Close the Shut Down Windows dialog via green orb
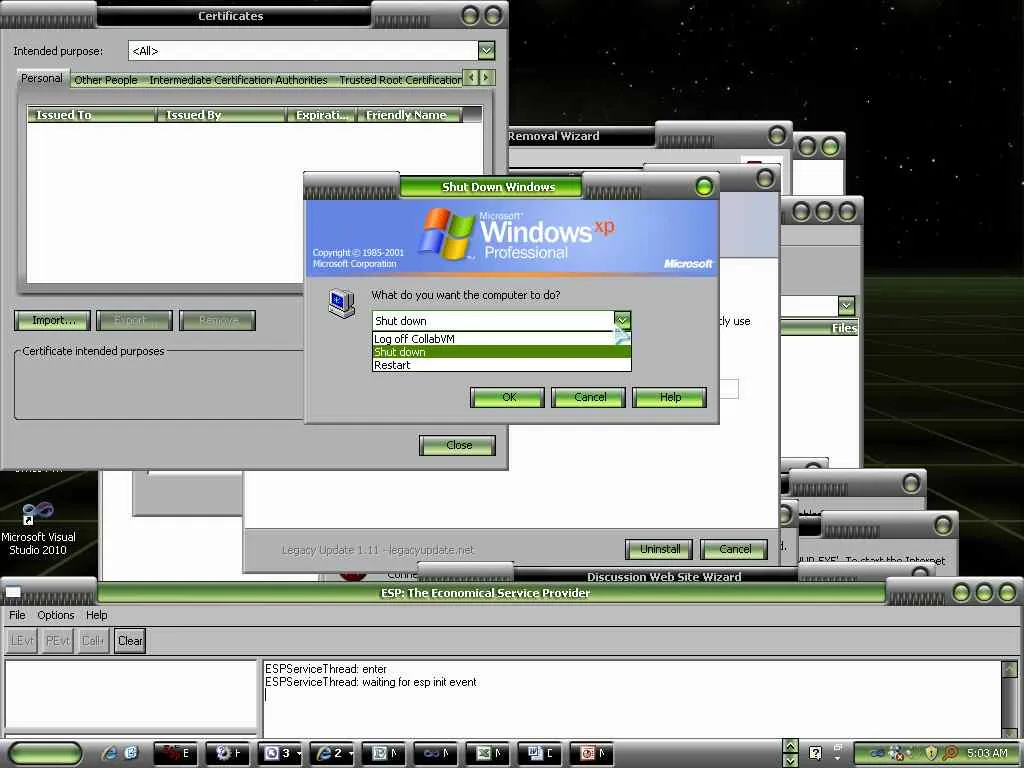 pyautogui.click(x=704, y=187)
